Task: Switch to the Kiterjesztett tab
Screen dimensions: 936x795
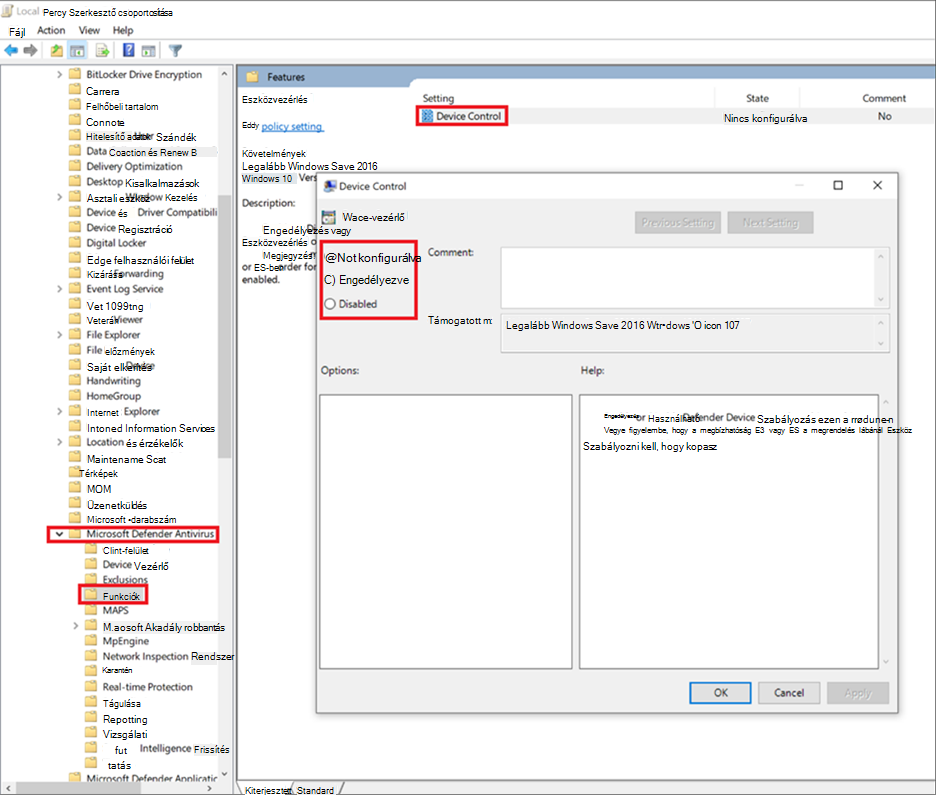Action: [x=267, y=790]
